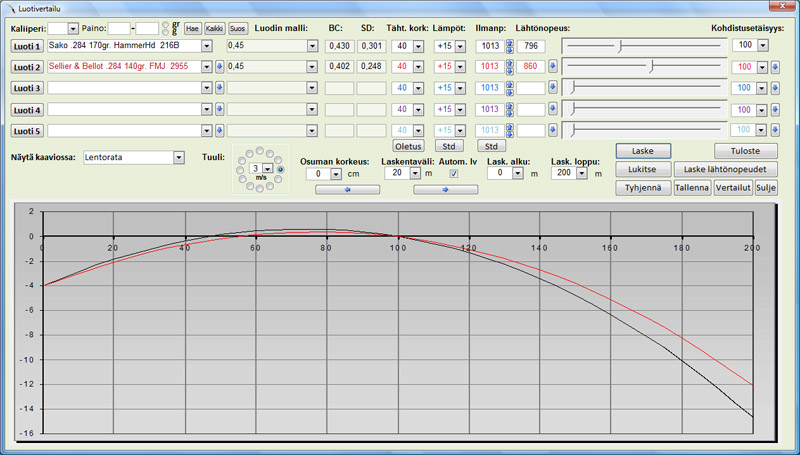Screen dimensions: 800x455
Task: Click blue arrow after Luoti 2 Kohdistusetäisyys dropdown
Action: coord(774,67)
